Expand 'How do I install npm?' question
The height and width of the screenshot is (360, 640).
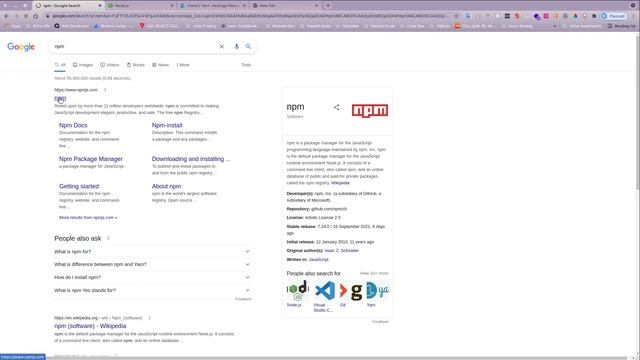152,278
